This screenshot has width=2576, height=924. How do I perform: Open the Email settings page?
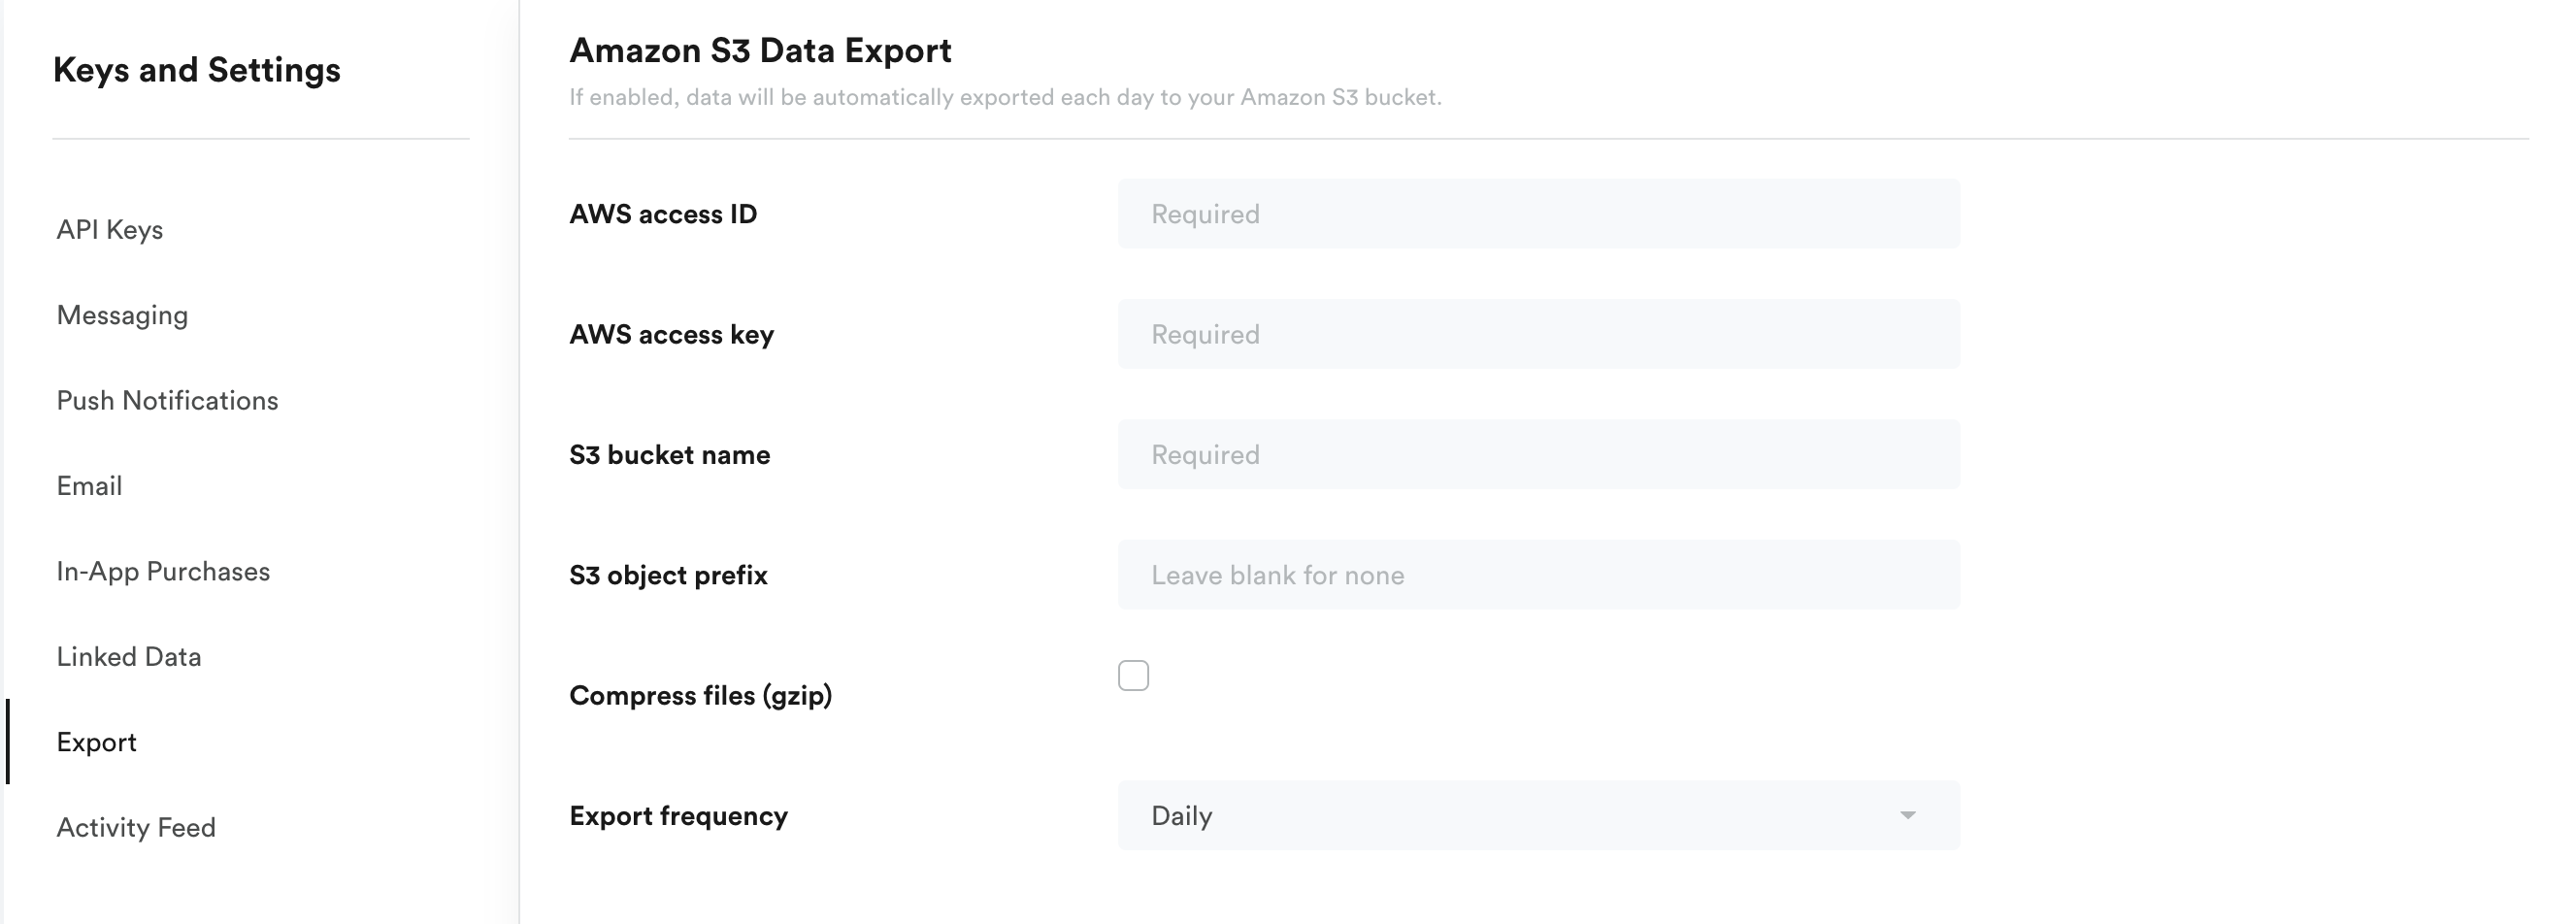[x=89, y=486]
